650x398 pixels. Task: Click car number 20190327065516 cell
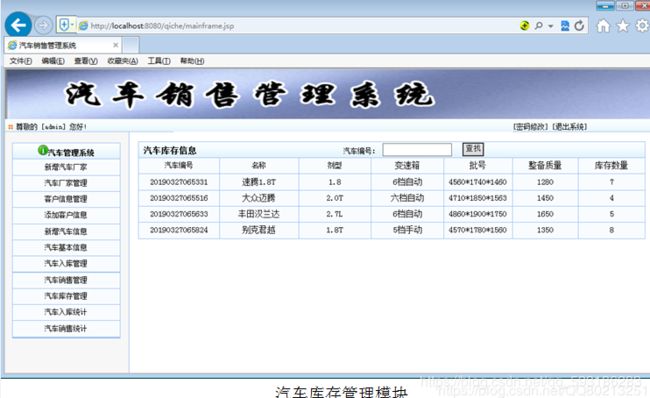179,198
